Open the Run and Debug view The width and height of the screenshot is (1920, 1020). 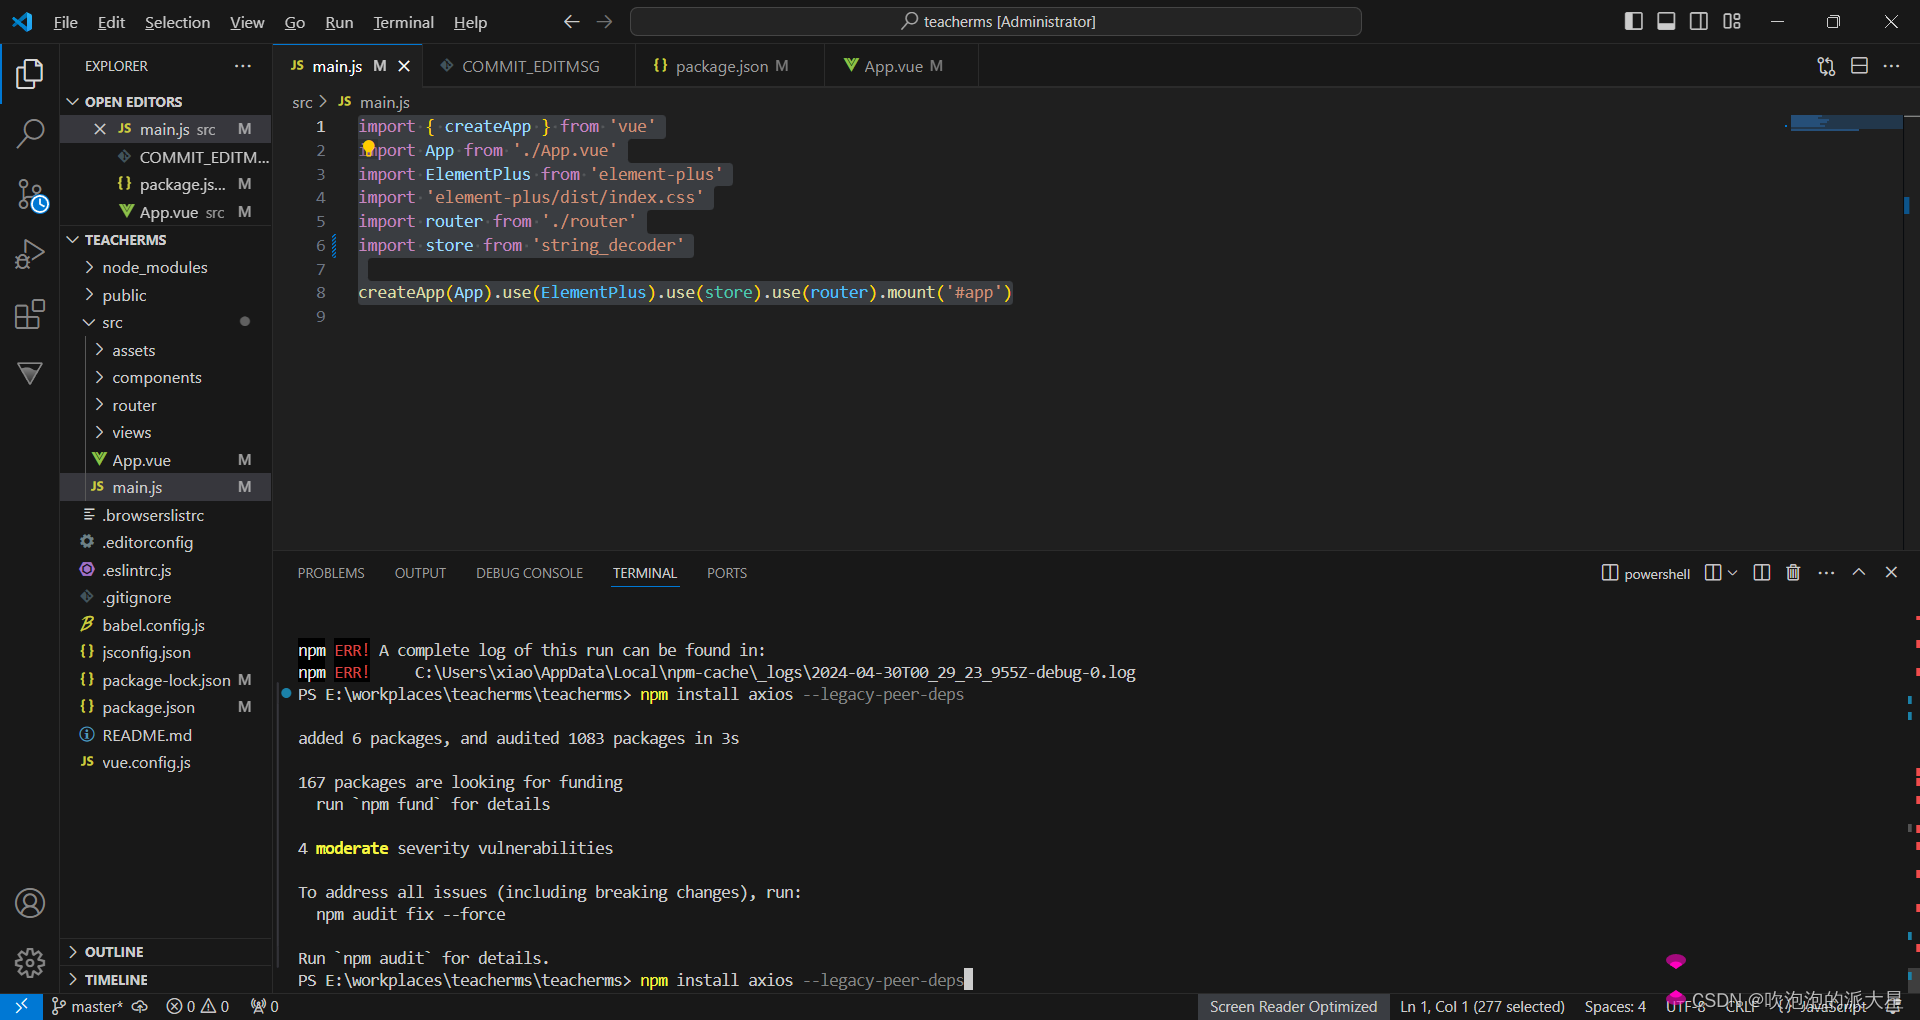pyautogui.click(x=30, y=254)
